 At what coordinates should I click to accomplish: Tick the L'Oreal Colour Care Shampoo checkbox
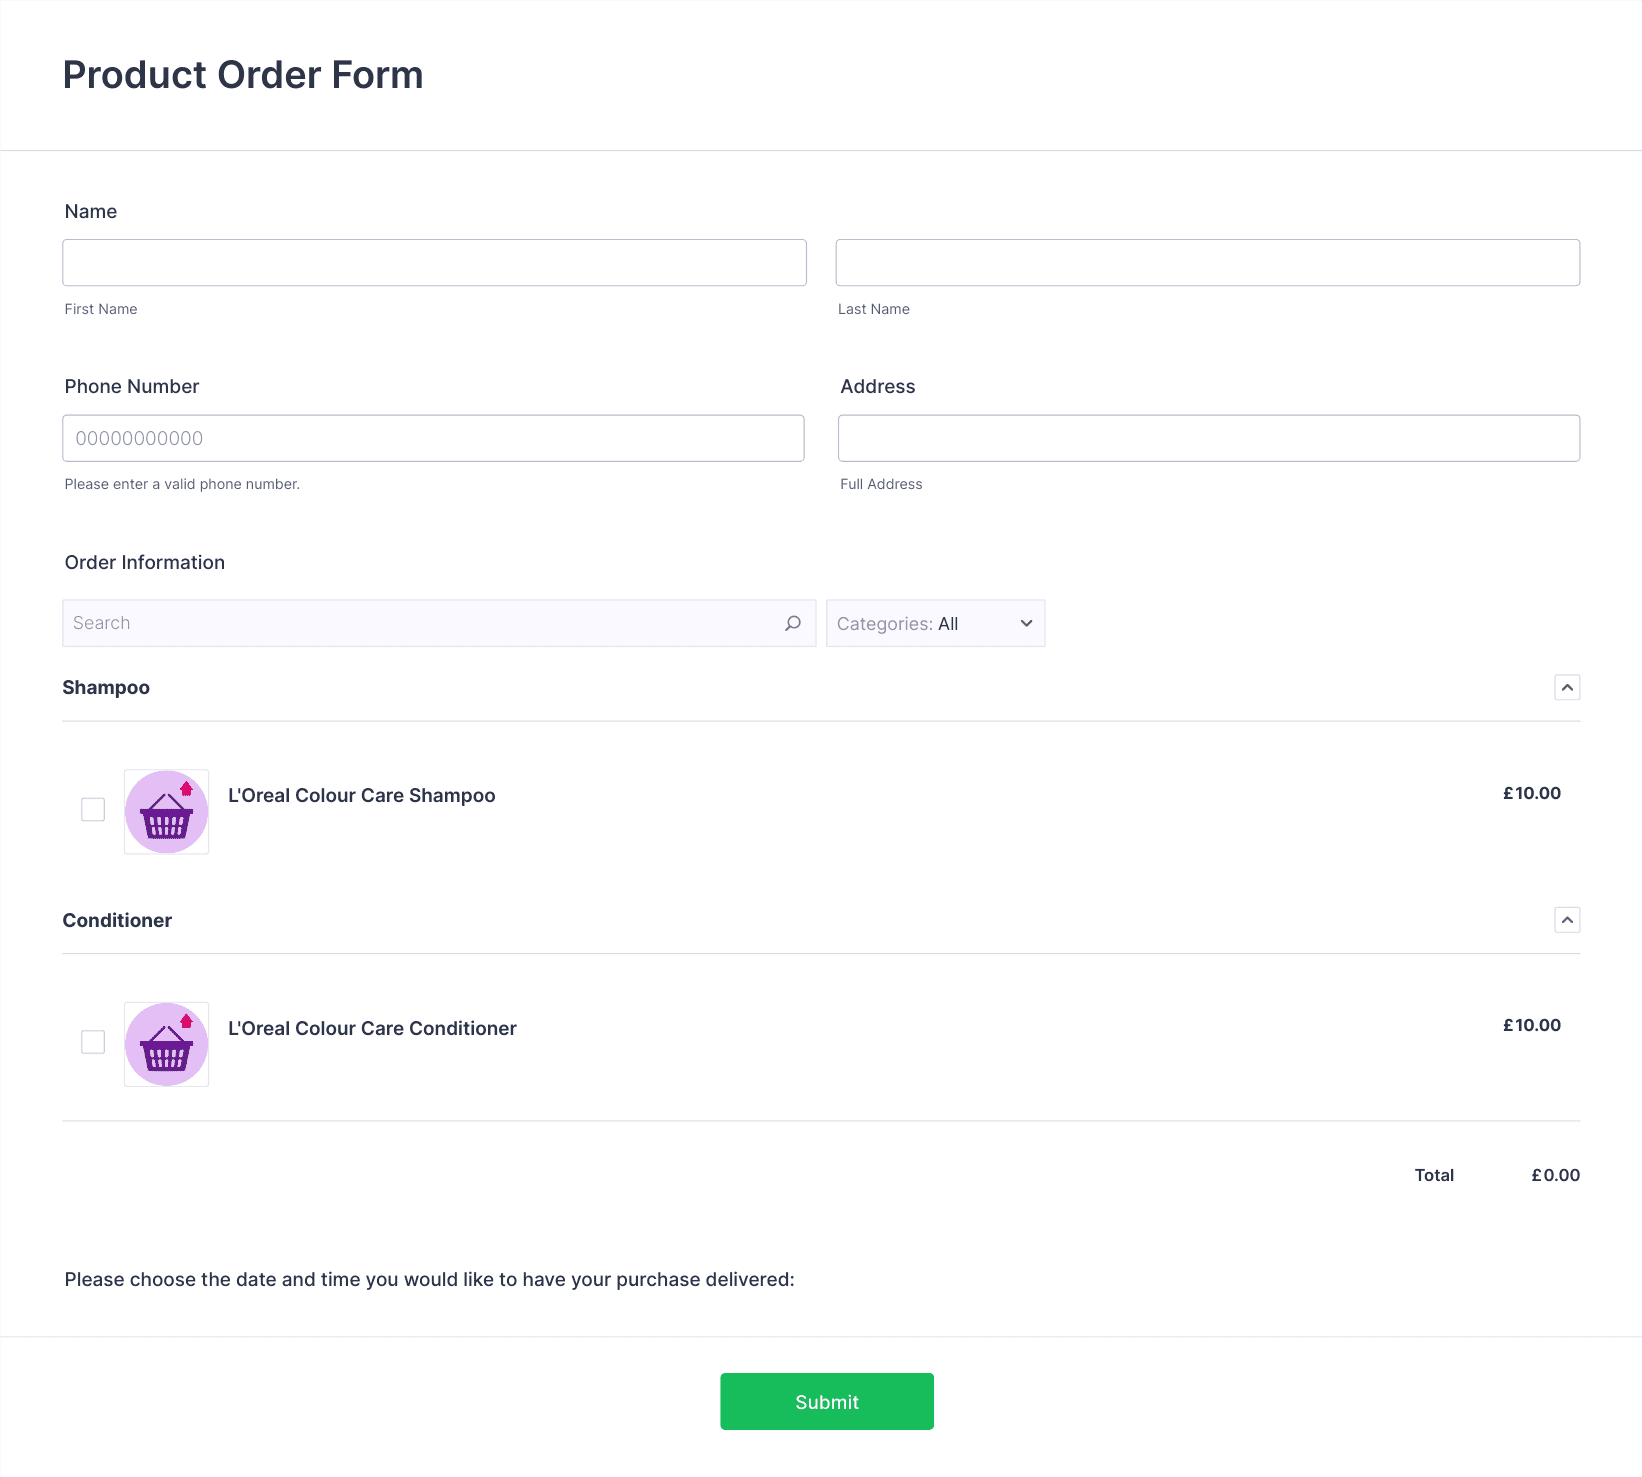[93, 809]
